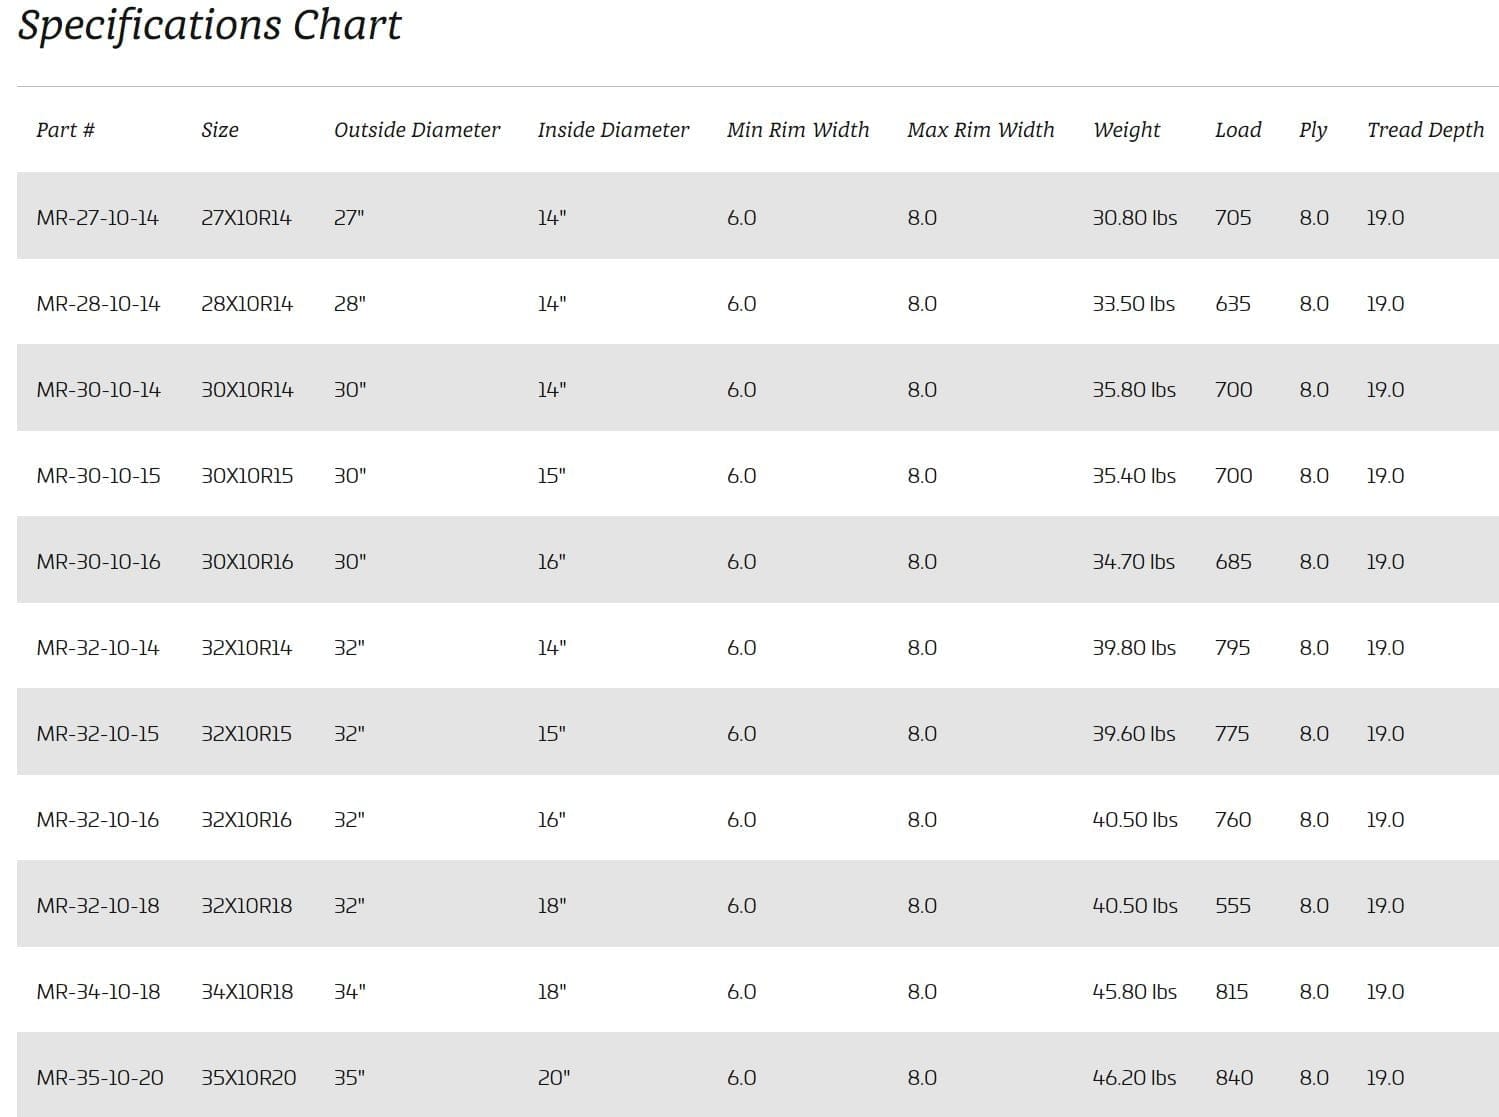Image resolution: width=1499 pixels, height=1117 pixels.
Task: Click the 815 load value
Action: [1232, 992]
